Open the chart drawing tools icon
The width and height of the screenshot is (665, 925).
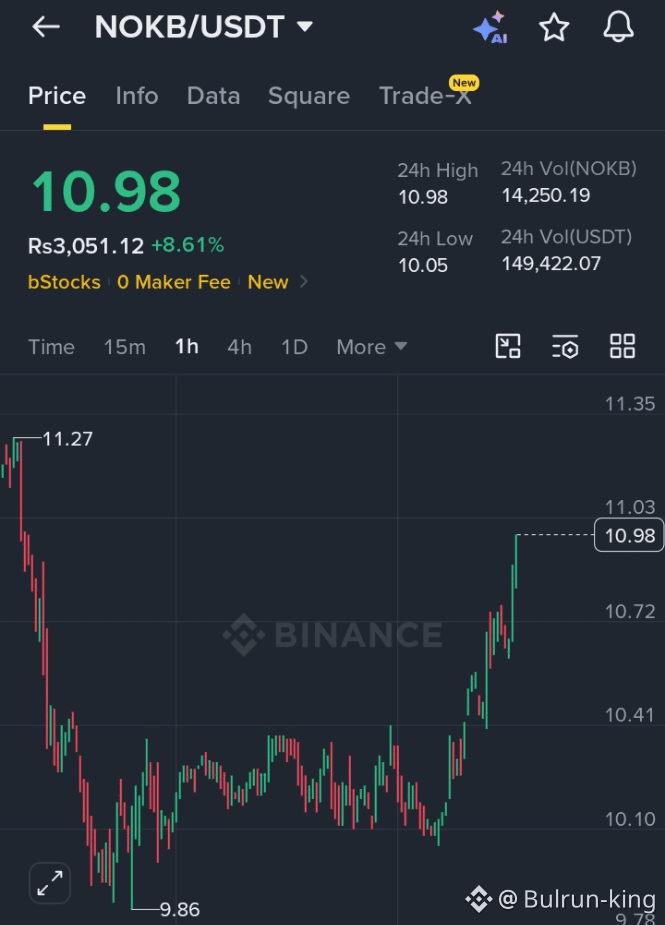[x=508, y=346]
